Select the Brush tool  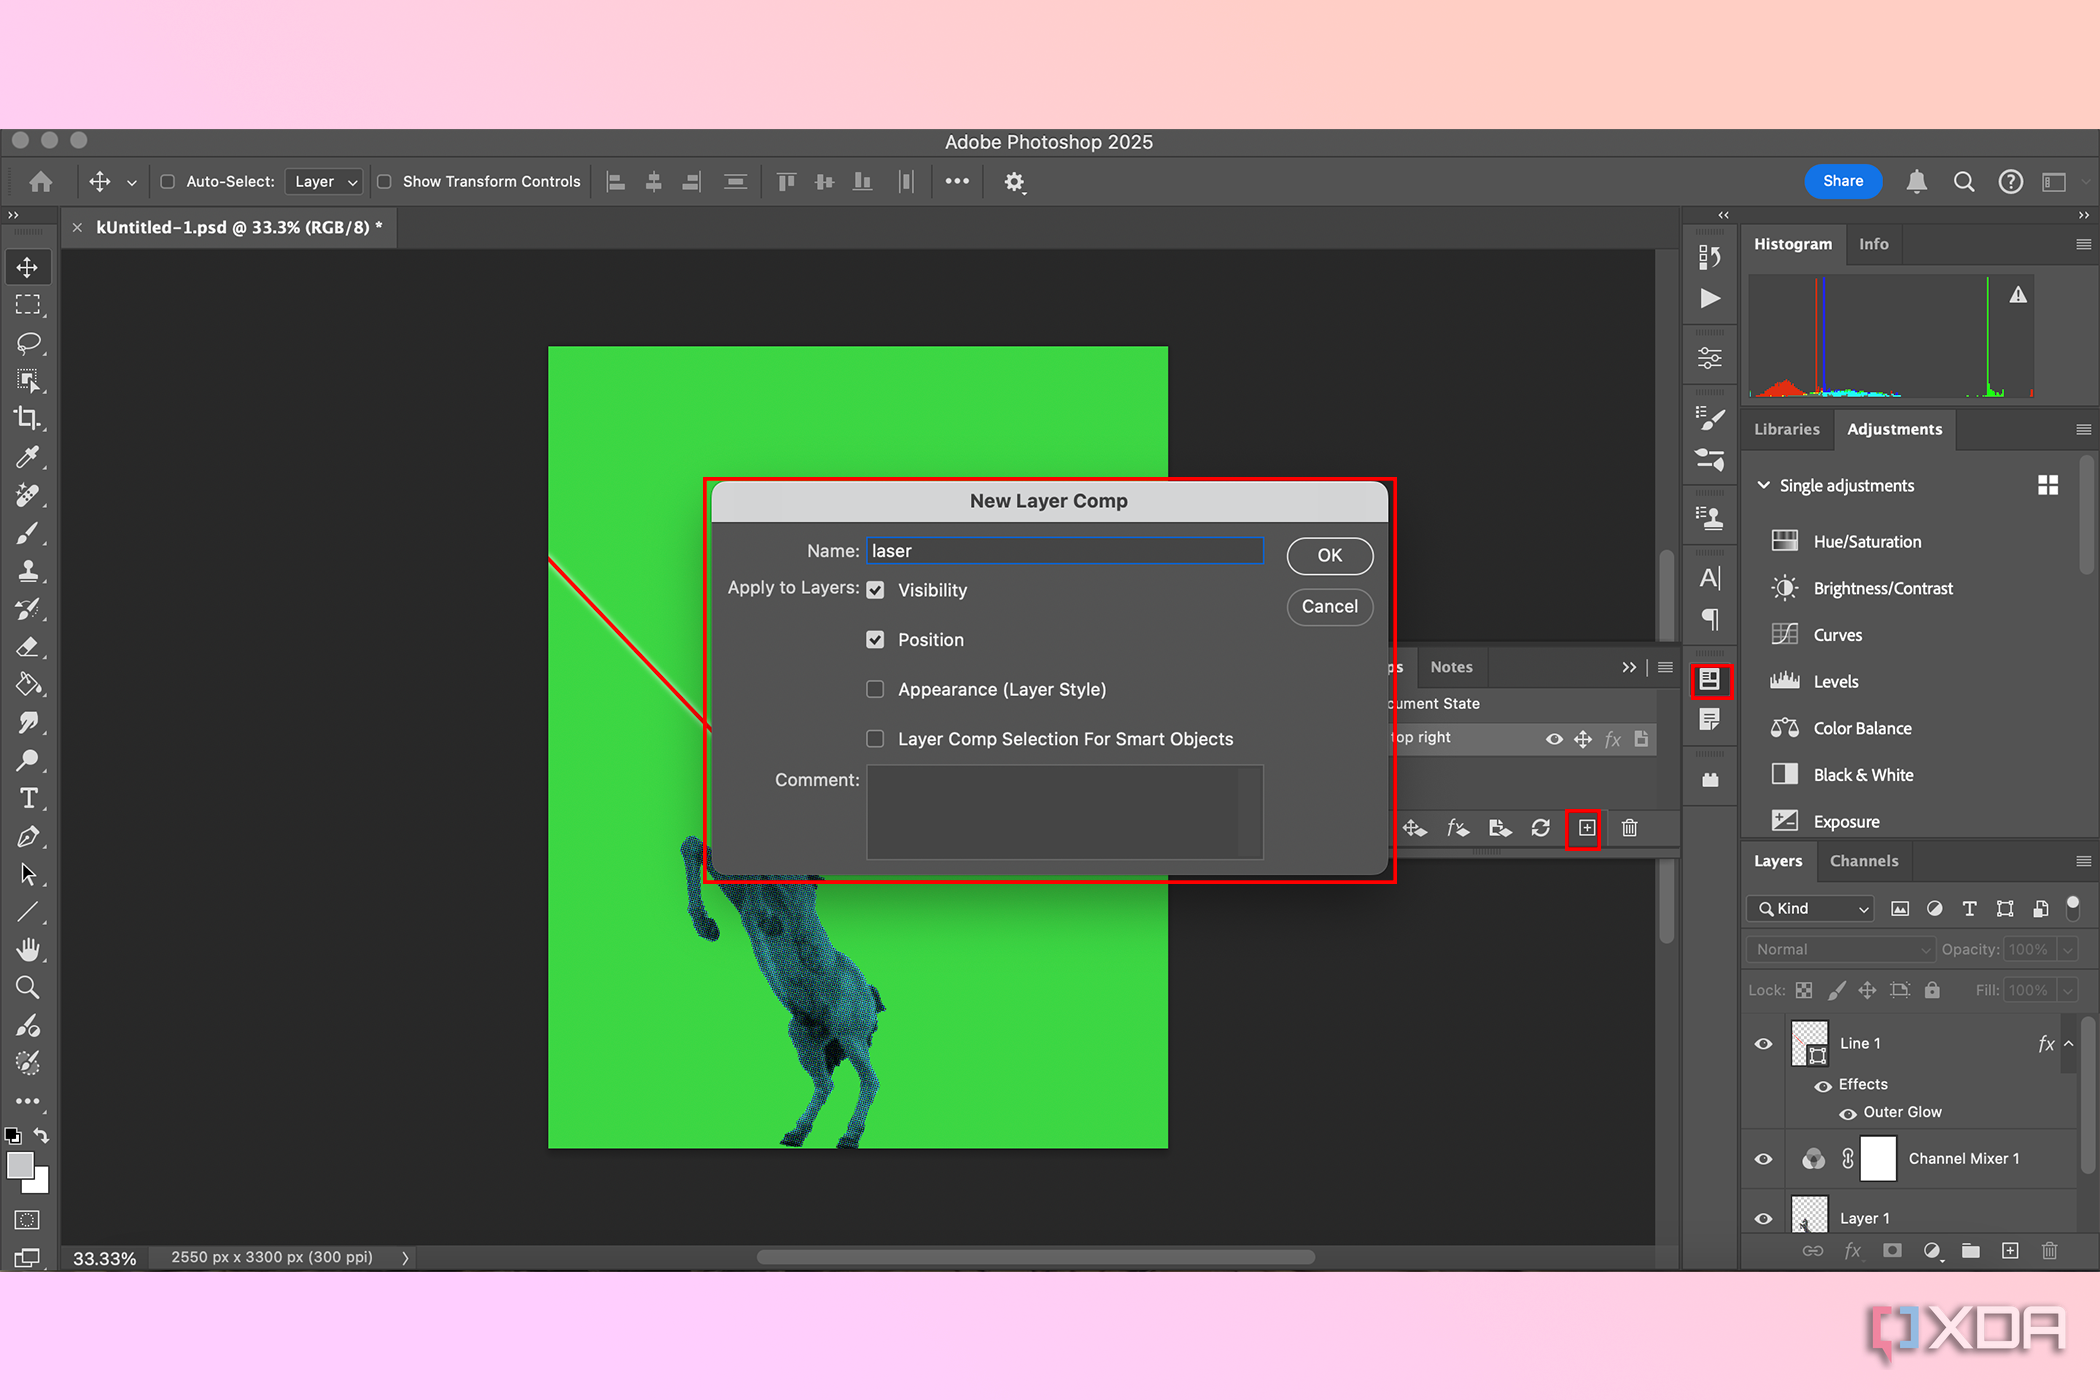click(27, 533)
